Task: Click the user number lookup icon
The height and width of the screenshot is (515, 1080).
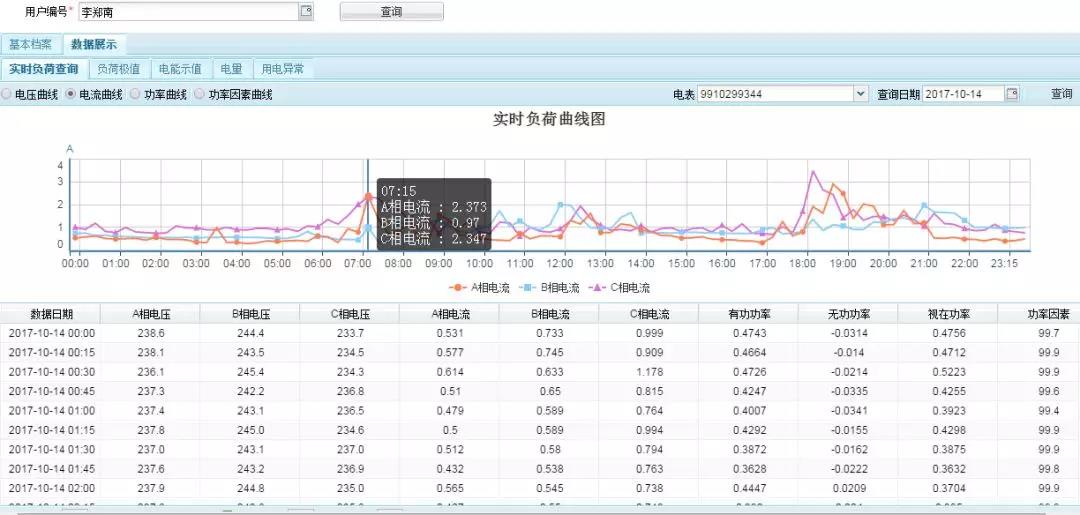Action: tap(306, 12)
